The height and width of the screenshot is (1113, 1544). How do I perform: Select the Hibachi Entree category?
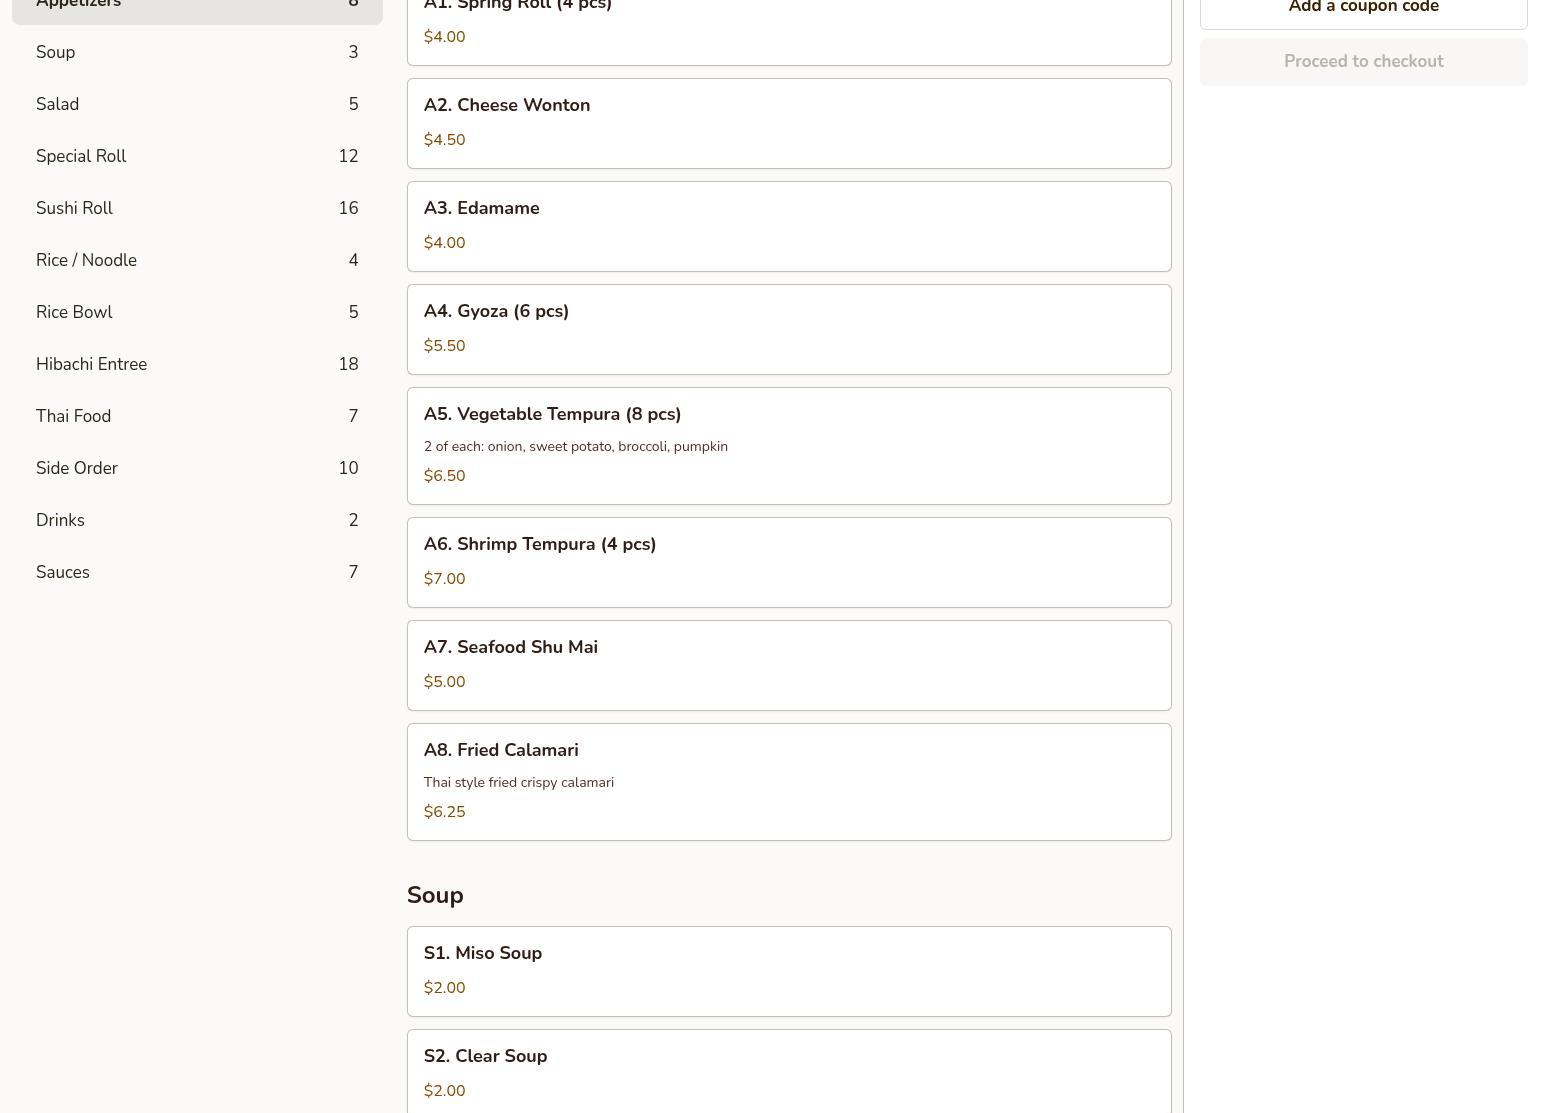click(196, 364)
